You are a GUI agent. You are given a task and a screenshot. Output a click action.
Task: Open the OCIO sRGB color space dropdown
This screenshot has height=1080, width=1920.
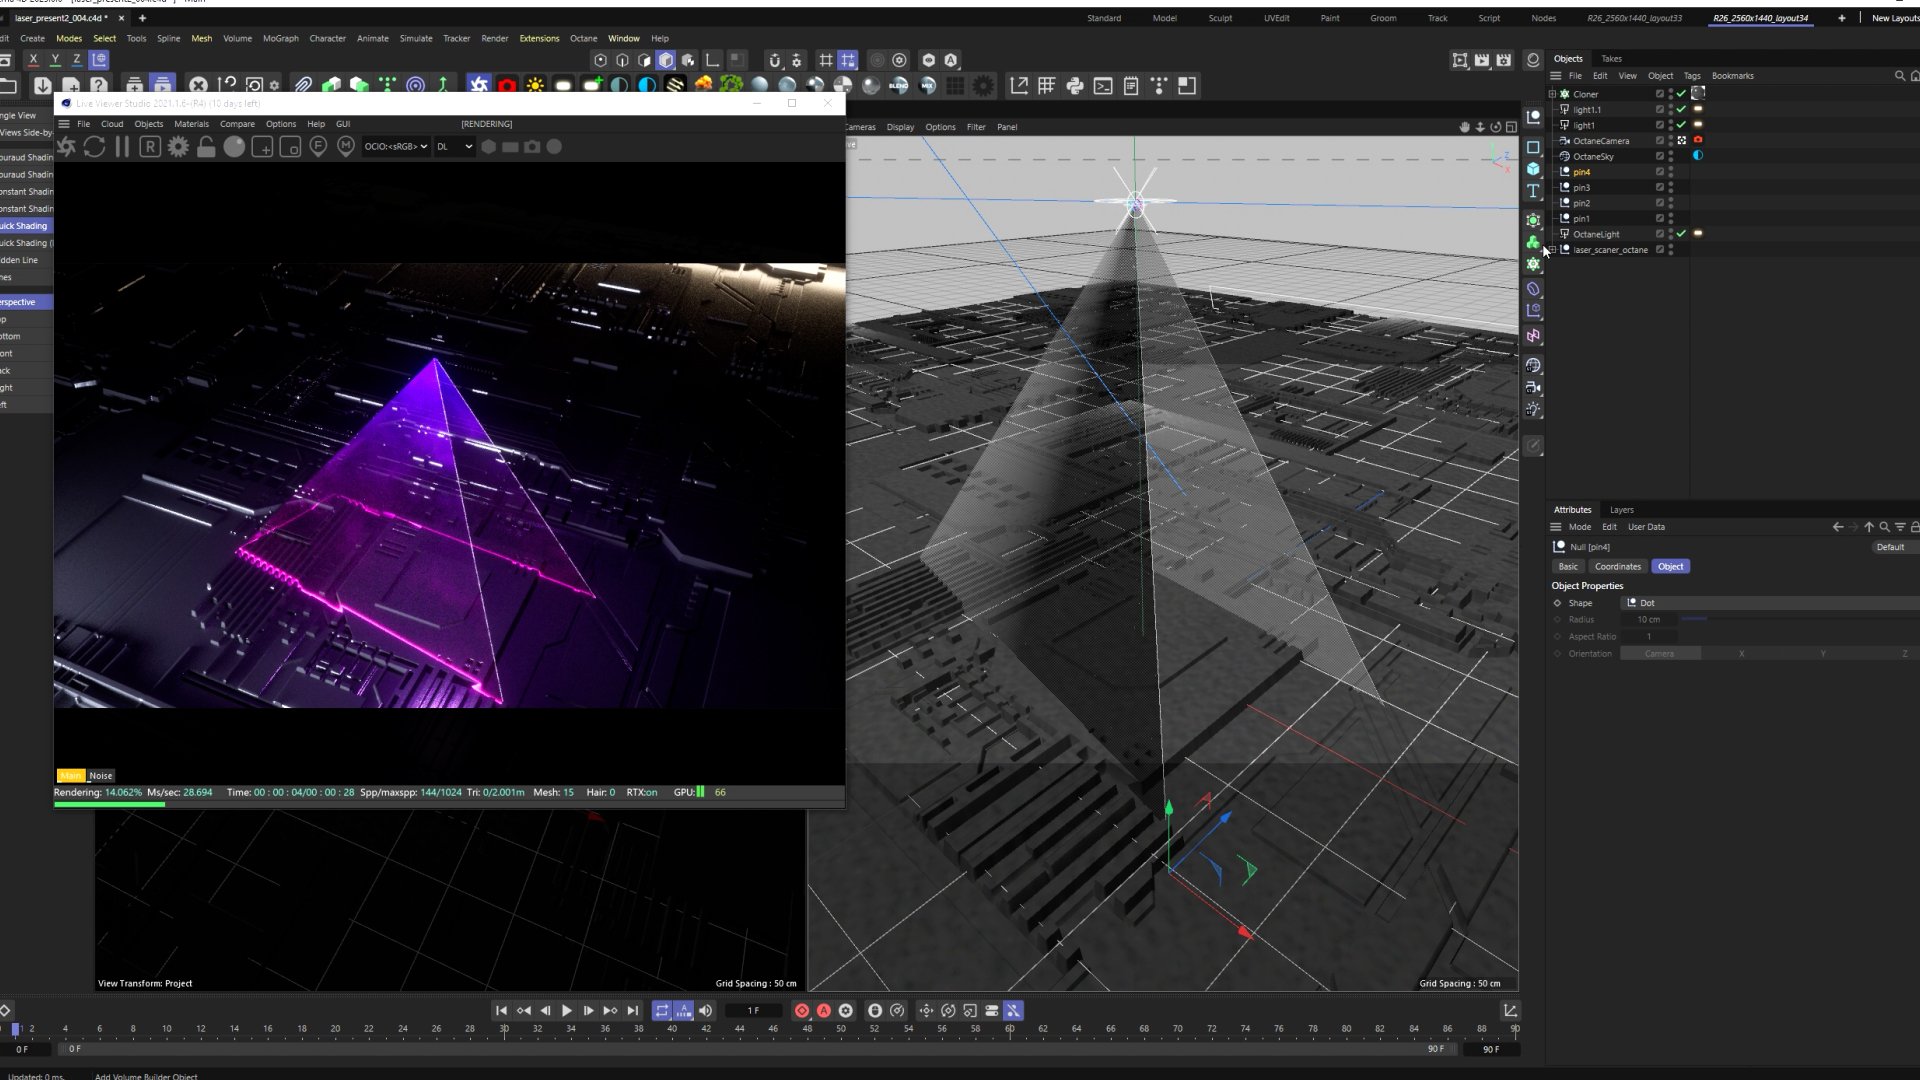click(x=396, y=147)
